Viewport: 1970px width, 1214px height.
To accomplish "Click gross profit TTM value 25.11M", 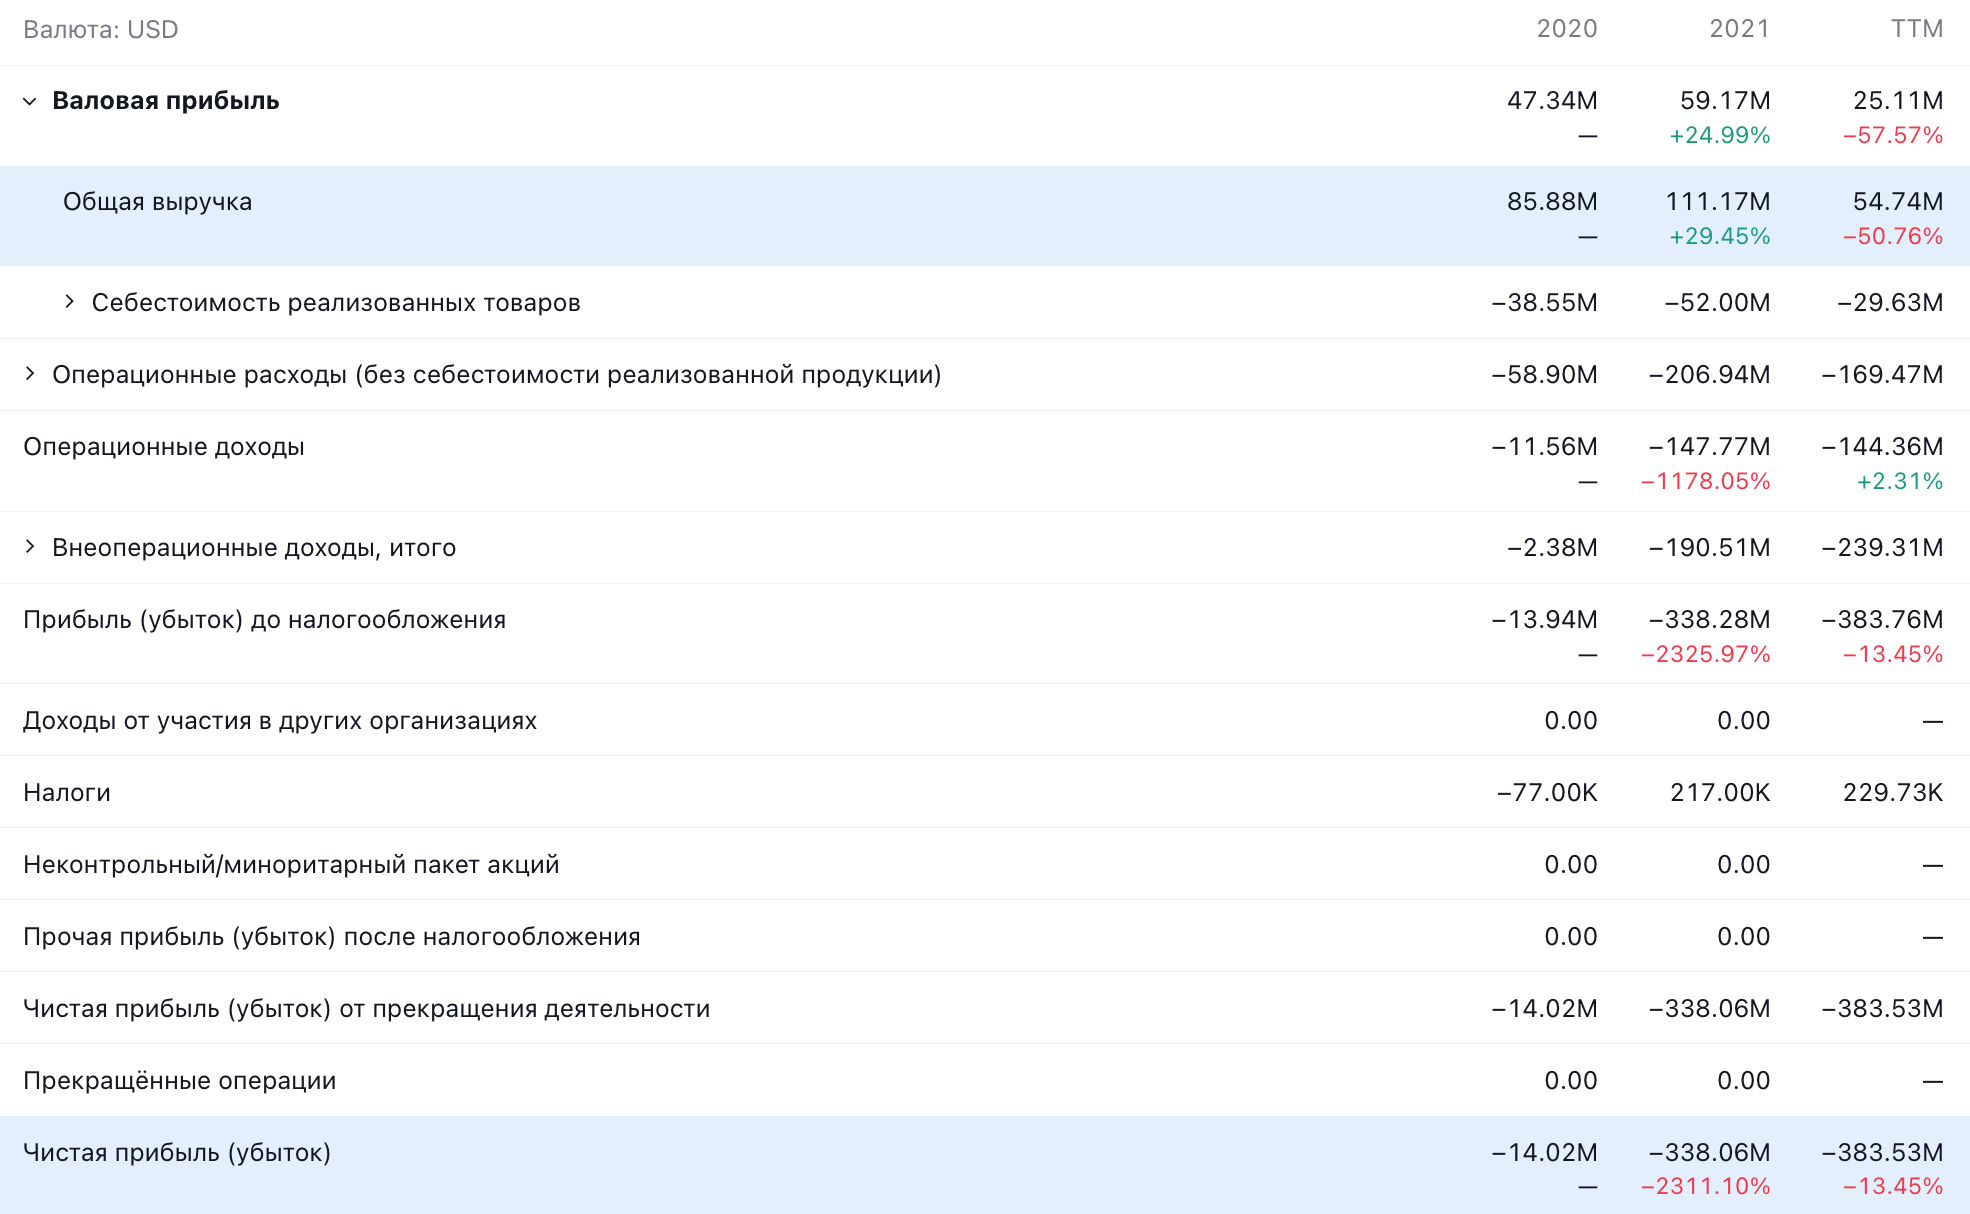I will point(1898,101).
